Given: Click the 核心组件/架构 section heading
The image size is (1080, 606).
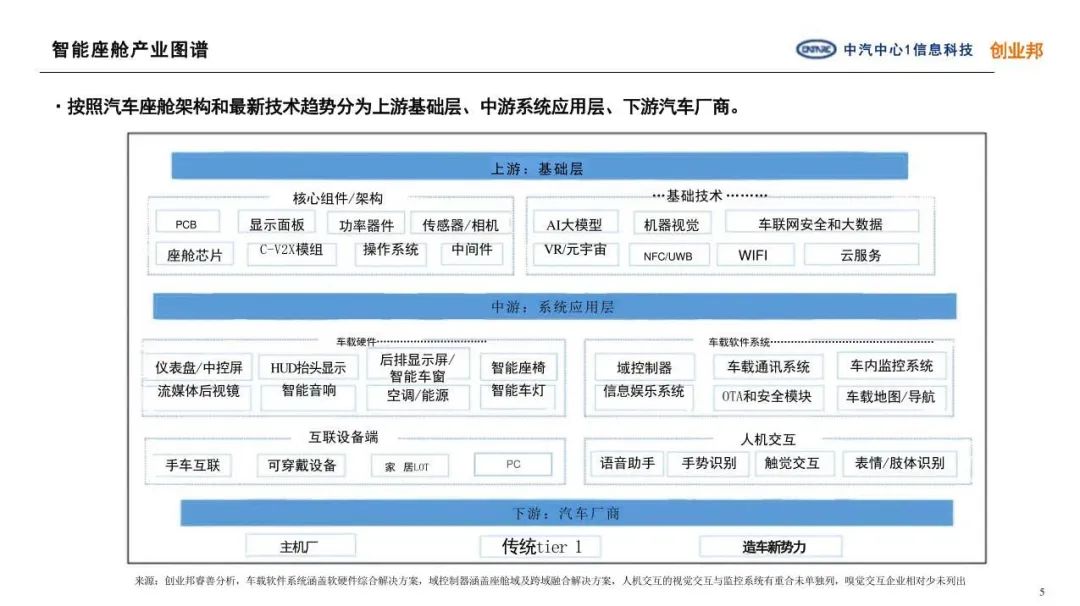Looking at the screenshot, I should pos(338,198).
